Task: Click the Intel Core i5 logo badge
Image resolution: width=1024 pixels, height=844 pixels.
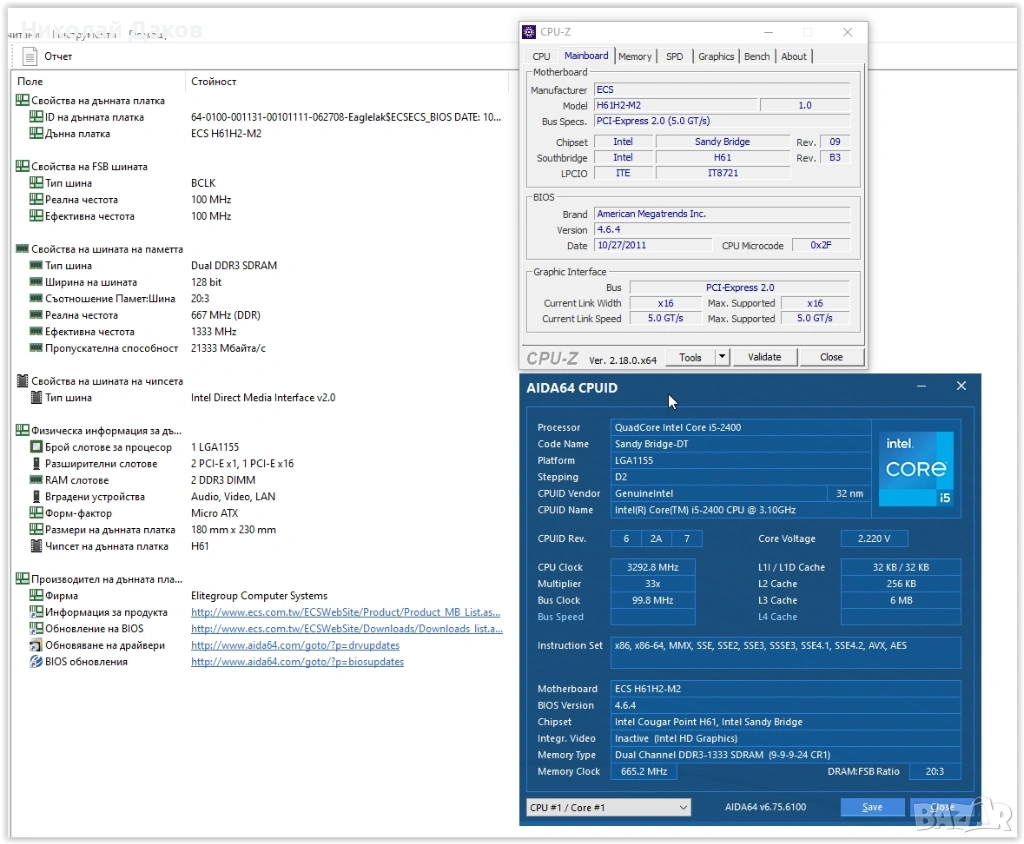Action: point(915,469)
